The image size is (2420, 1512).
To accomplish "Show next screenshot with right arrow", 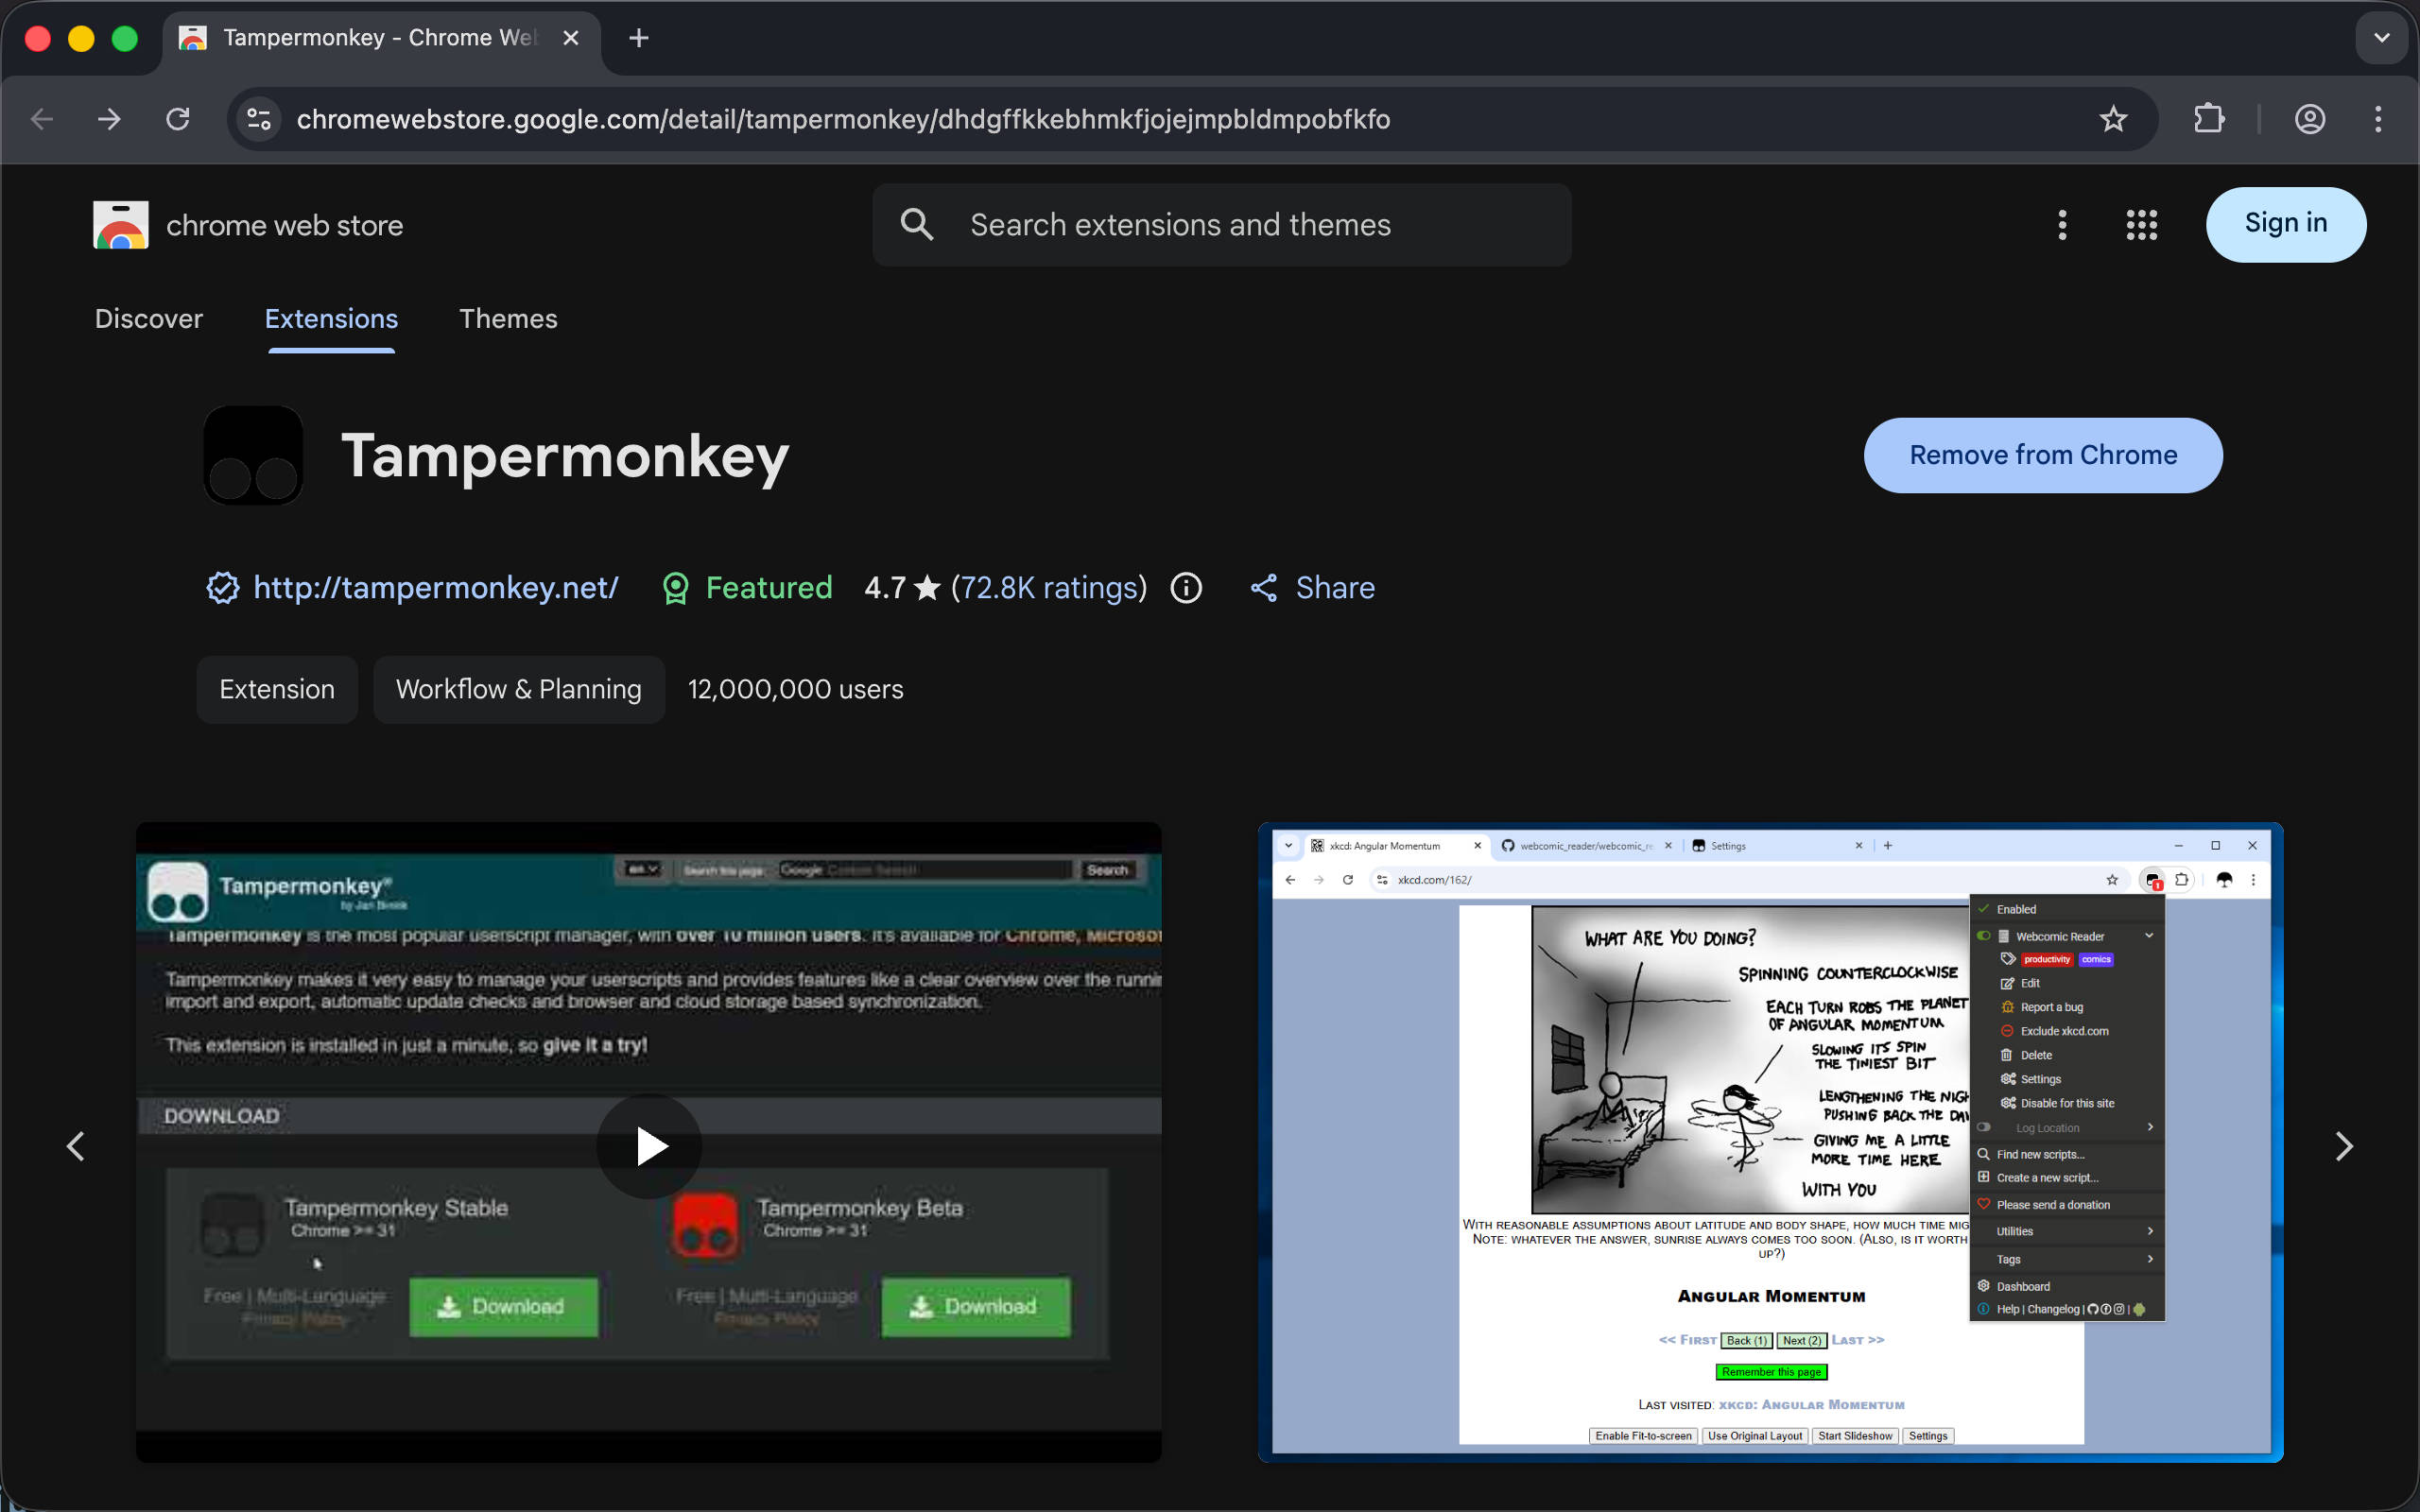I will [x=2343, y=1146].
